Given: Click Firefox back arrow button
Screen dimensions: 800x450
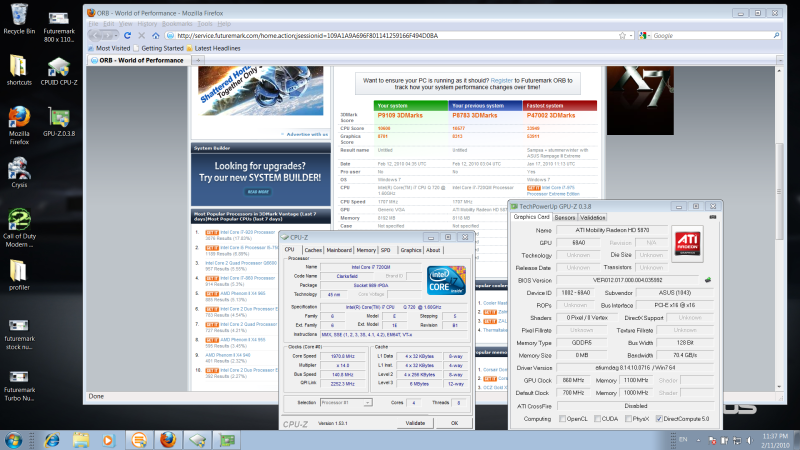Looking at the screenshot, I should pyautogui.click(x=96, y=35).
